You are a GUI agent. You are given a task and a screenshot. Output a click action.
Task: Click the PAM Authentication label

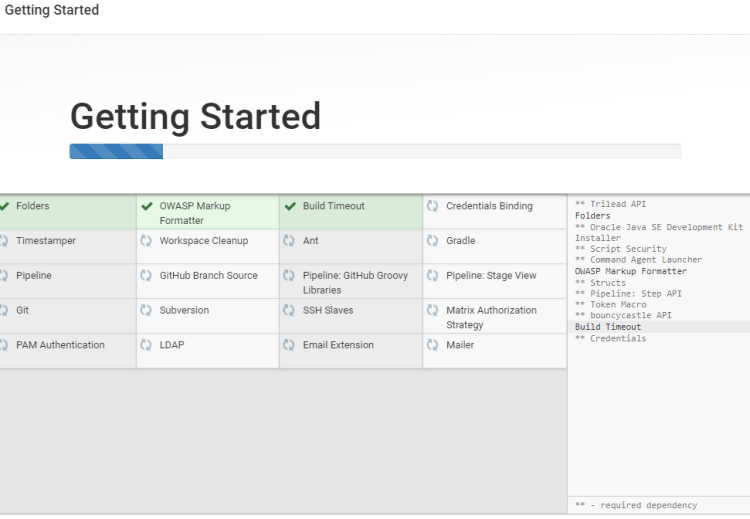click(x=60, y=345)
